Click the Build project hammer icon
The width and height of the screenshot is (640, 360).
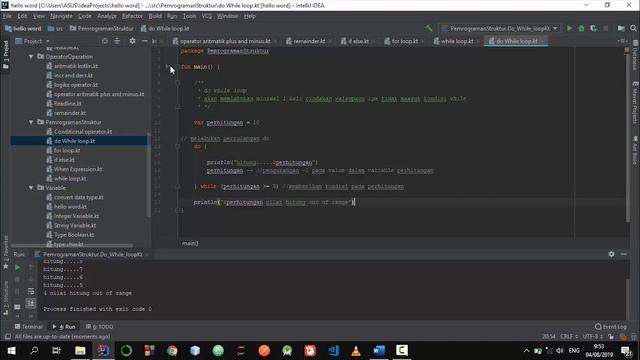(x=429, y=28)
